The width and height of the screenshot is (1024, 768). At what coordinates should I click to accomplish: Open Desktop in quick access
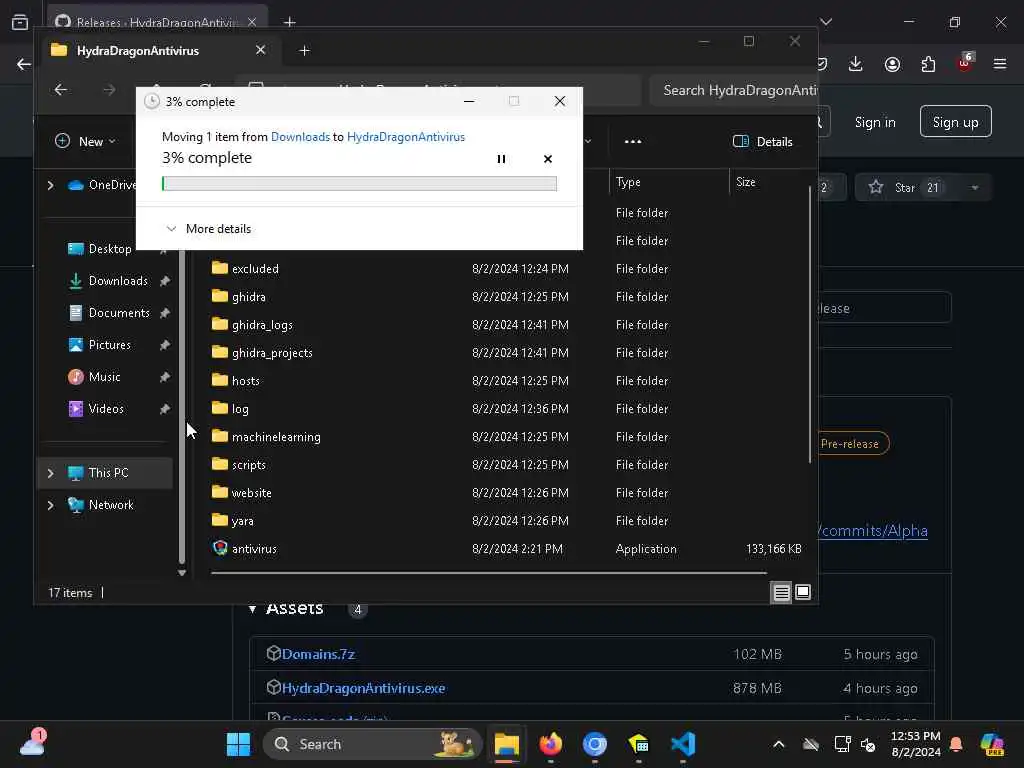99,249
